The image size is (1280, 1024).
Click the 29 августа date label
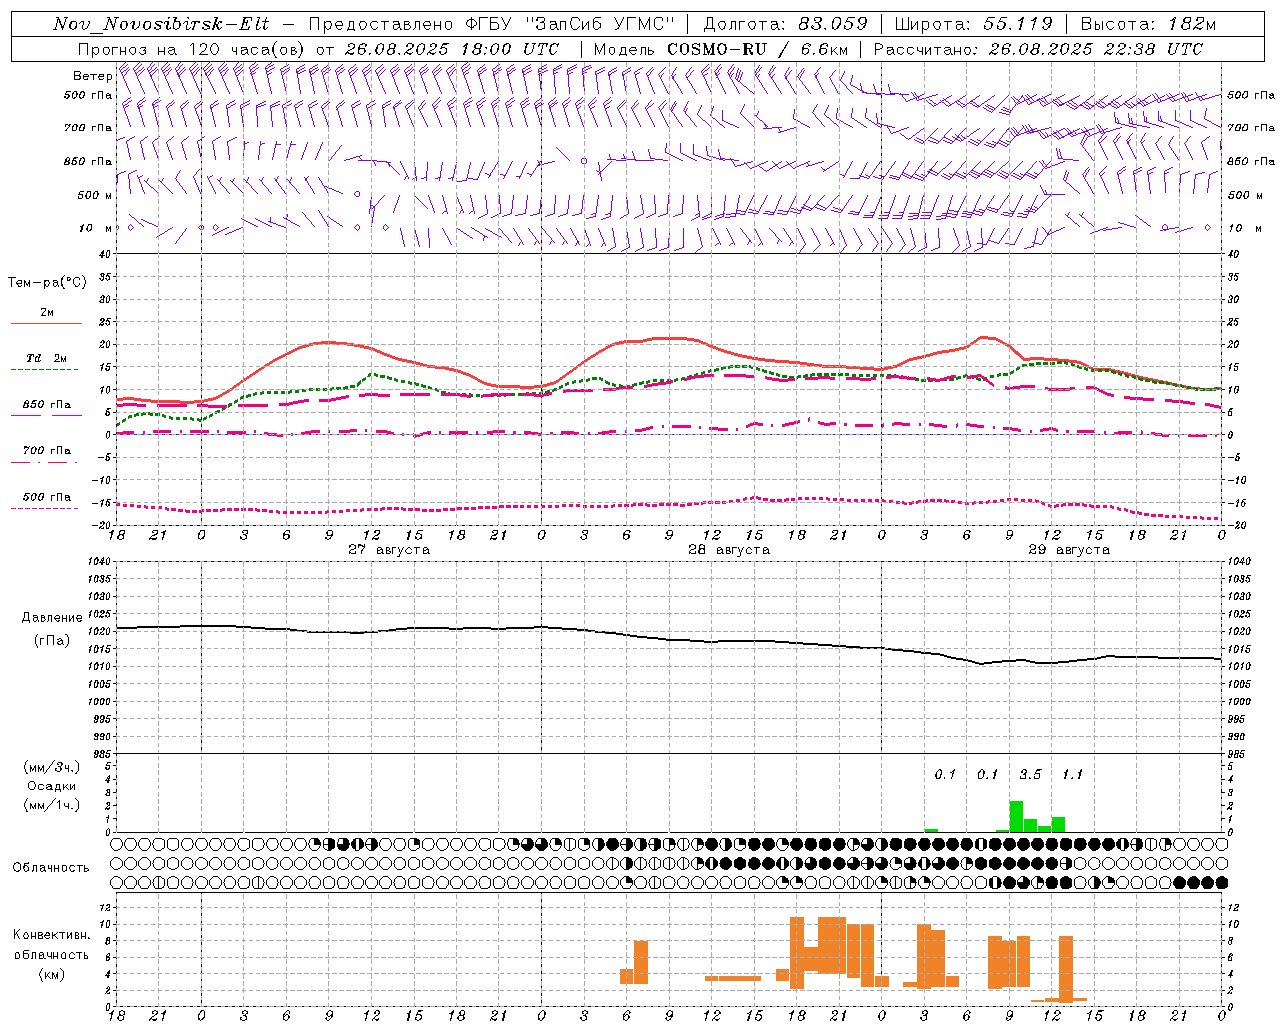click(x=1069, y=550)
